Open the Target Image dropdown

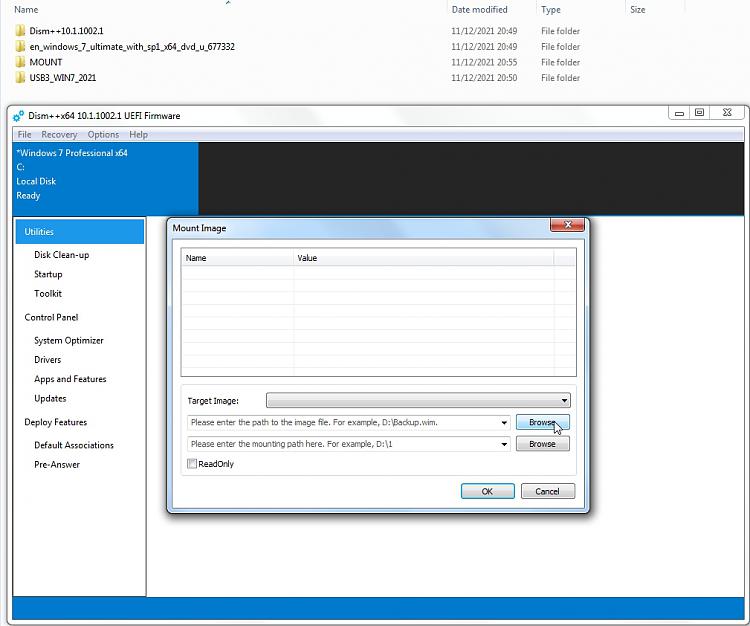point(418,400)
